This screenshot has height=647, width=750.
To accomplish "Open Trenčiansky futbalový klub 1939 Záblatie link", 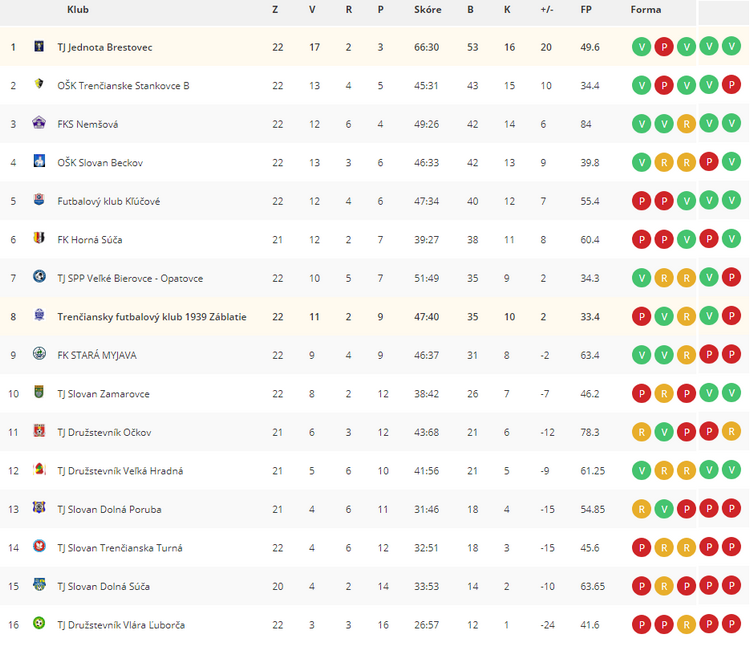I will [x=152, y=317].
